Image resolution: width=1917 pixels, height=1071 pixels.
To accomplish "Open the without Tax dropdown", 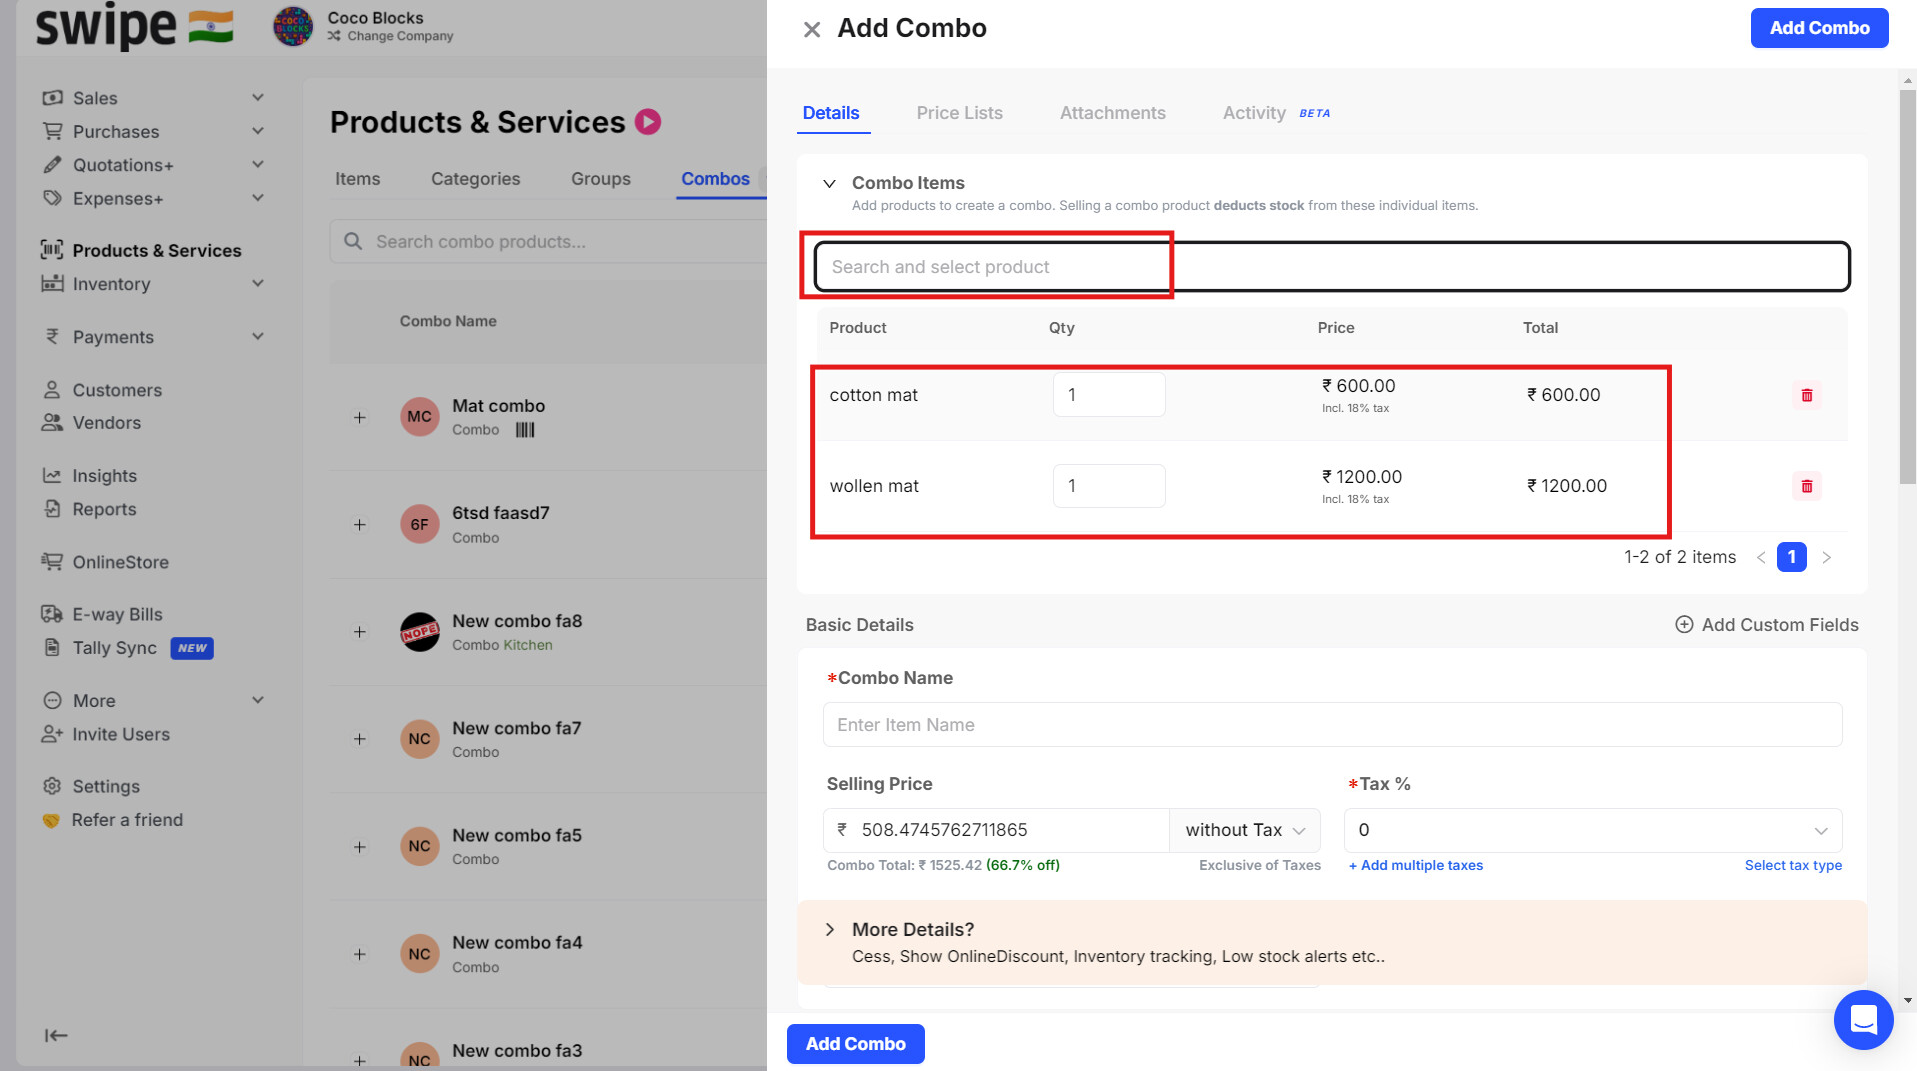I will 1244,830.
